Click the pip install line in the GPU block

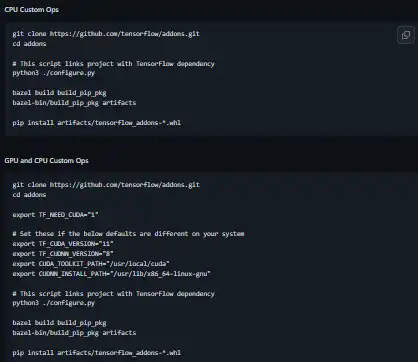tap(97, 353)
